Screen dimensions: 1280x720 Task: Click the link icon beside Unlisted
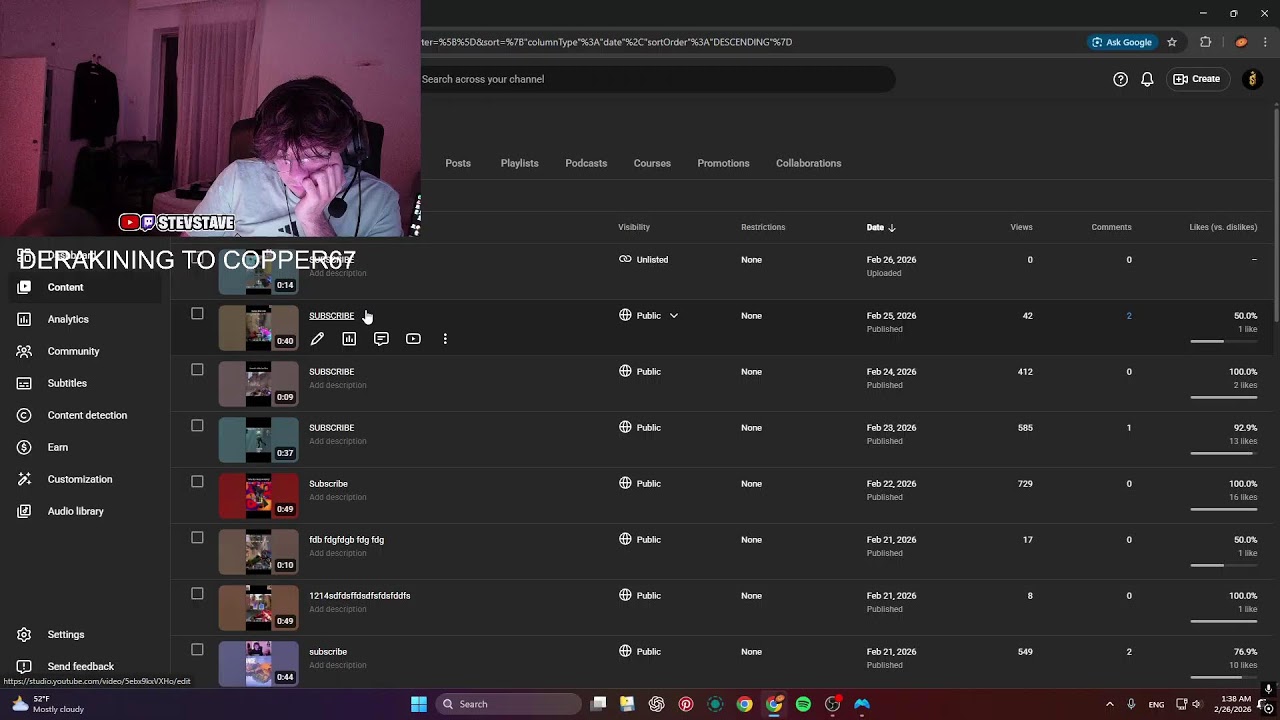click(x=625, y=259)
